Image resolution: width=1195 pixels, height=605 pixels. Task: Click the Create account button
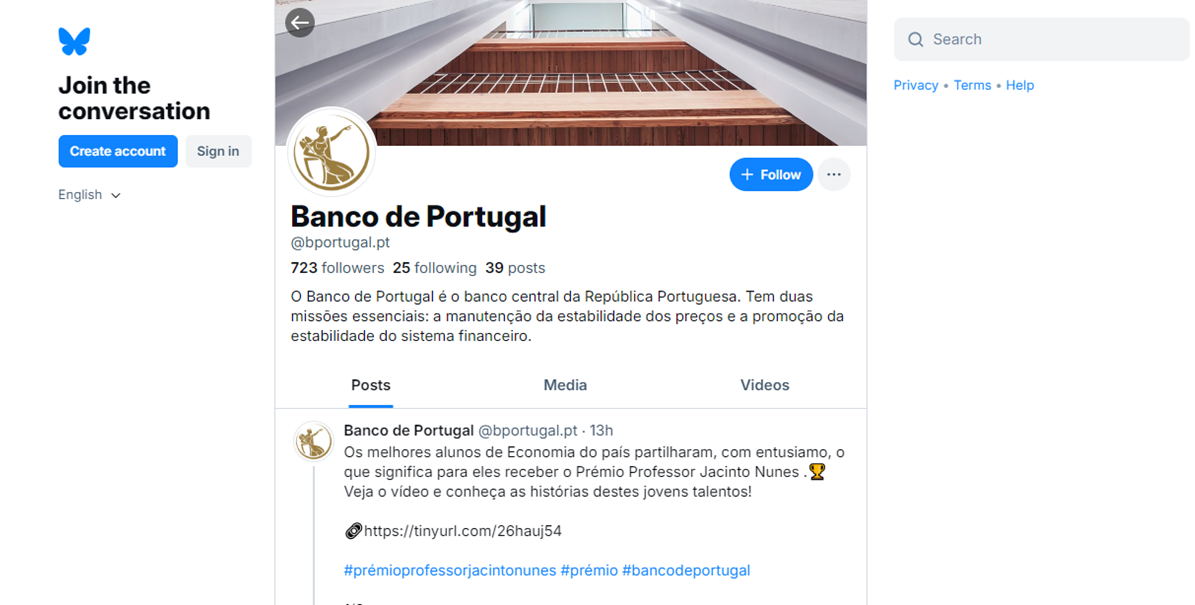(118, 151)
